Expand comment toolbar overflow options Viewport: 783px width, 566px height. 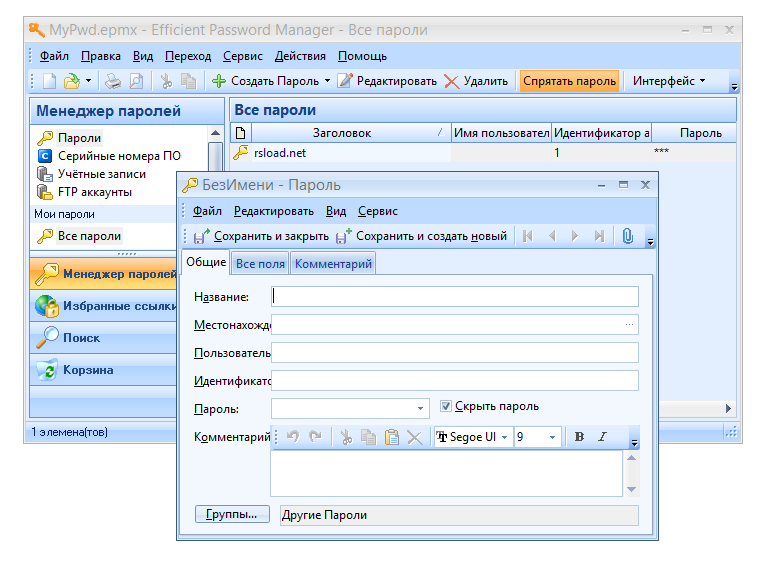[634, 443]
